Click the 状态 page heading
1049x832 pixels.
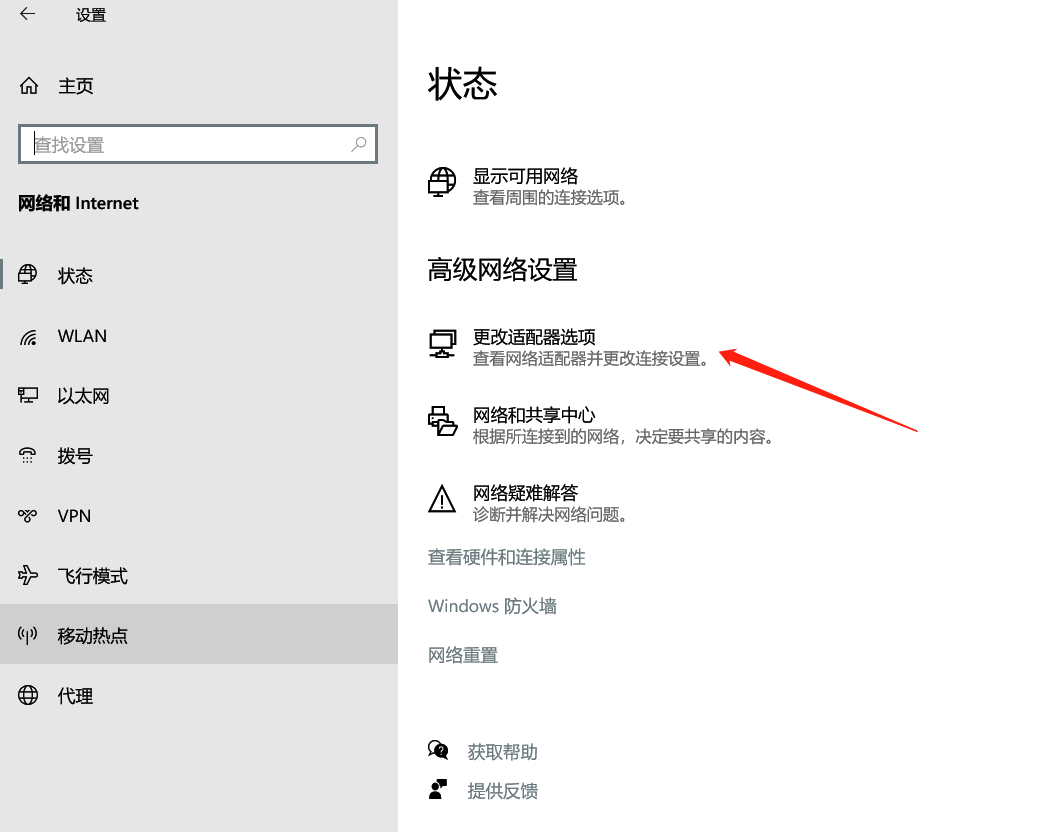462,84
